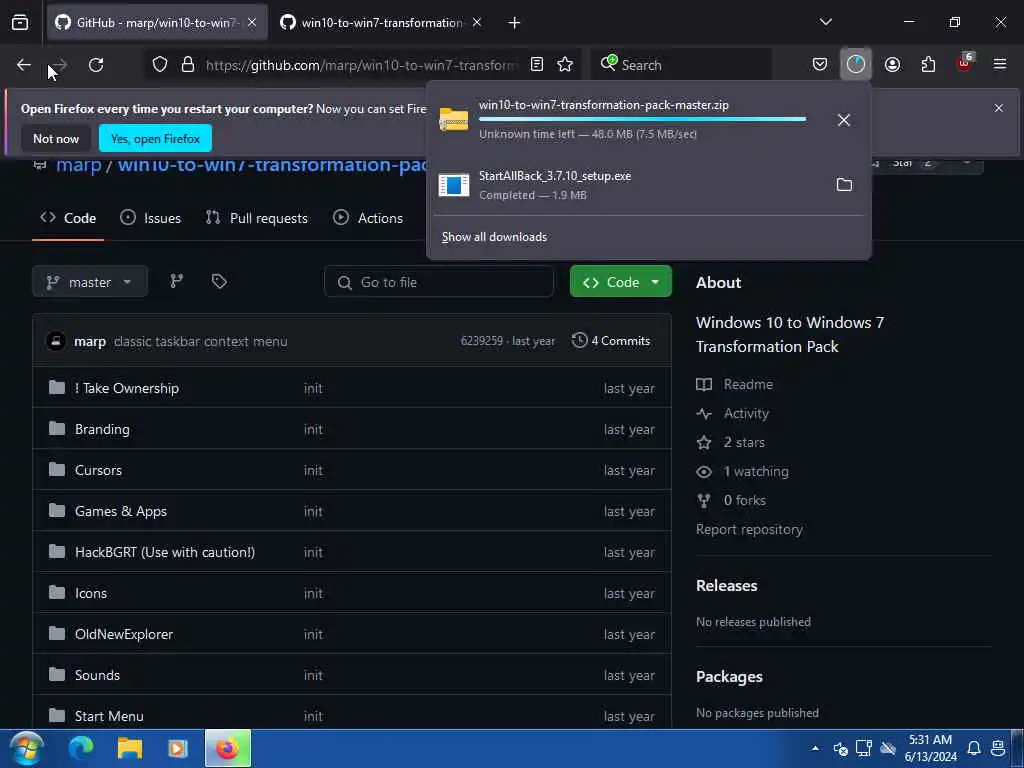Switch to the win10-to-win7-transformation second tab
This screenshot has height=768, width=1024.
[381, 23]
